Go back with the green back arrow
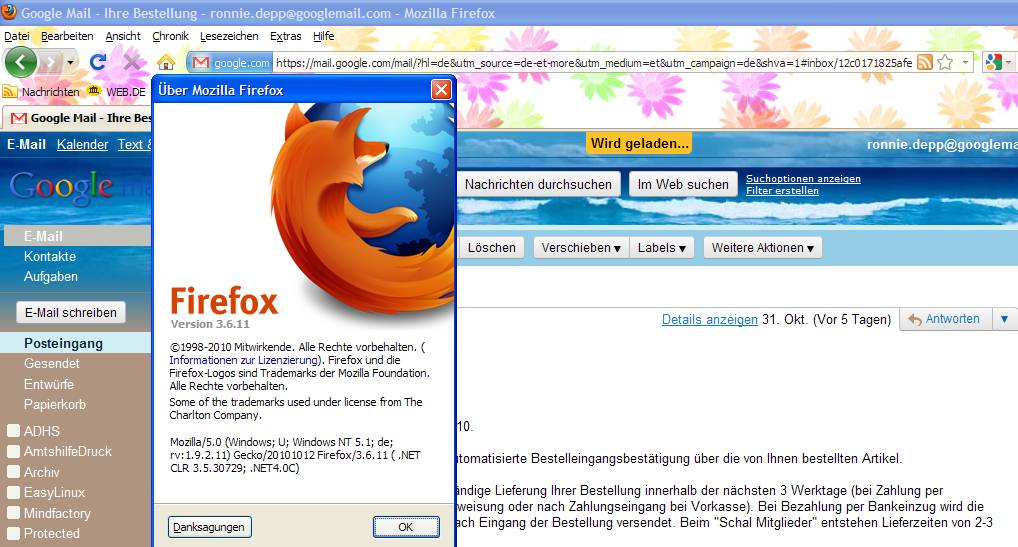Screen dimensions: 1018x547 click(21, 62)
